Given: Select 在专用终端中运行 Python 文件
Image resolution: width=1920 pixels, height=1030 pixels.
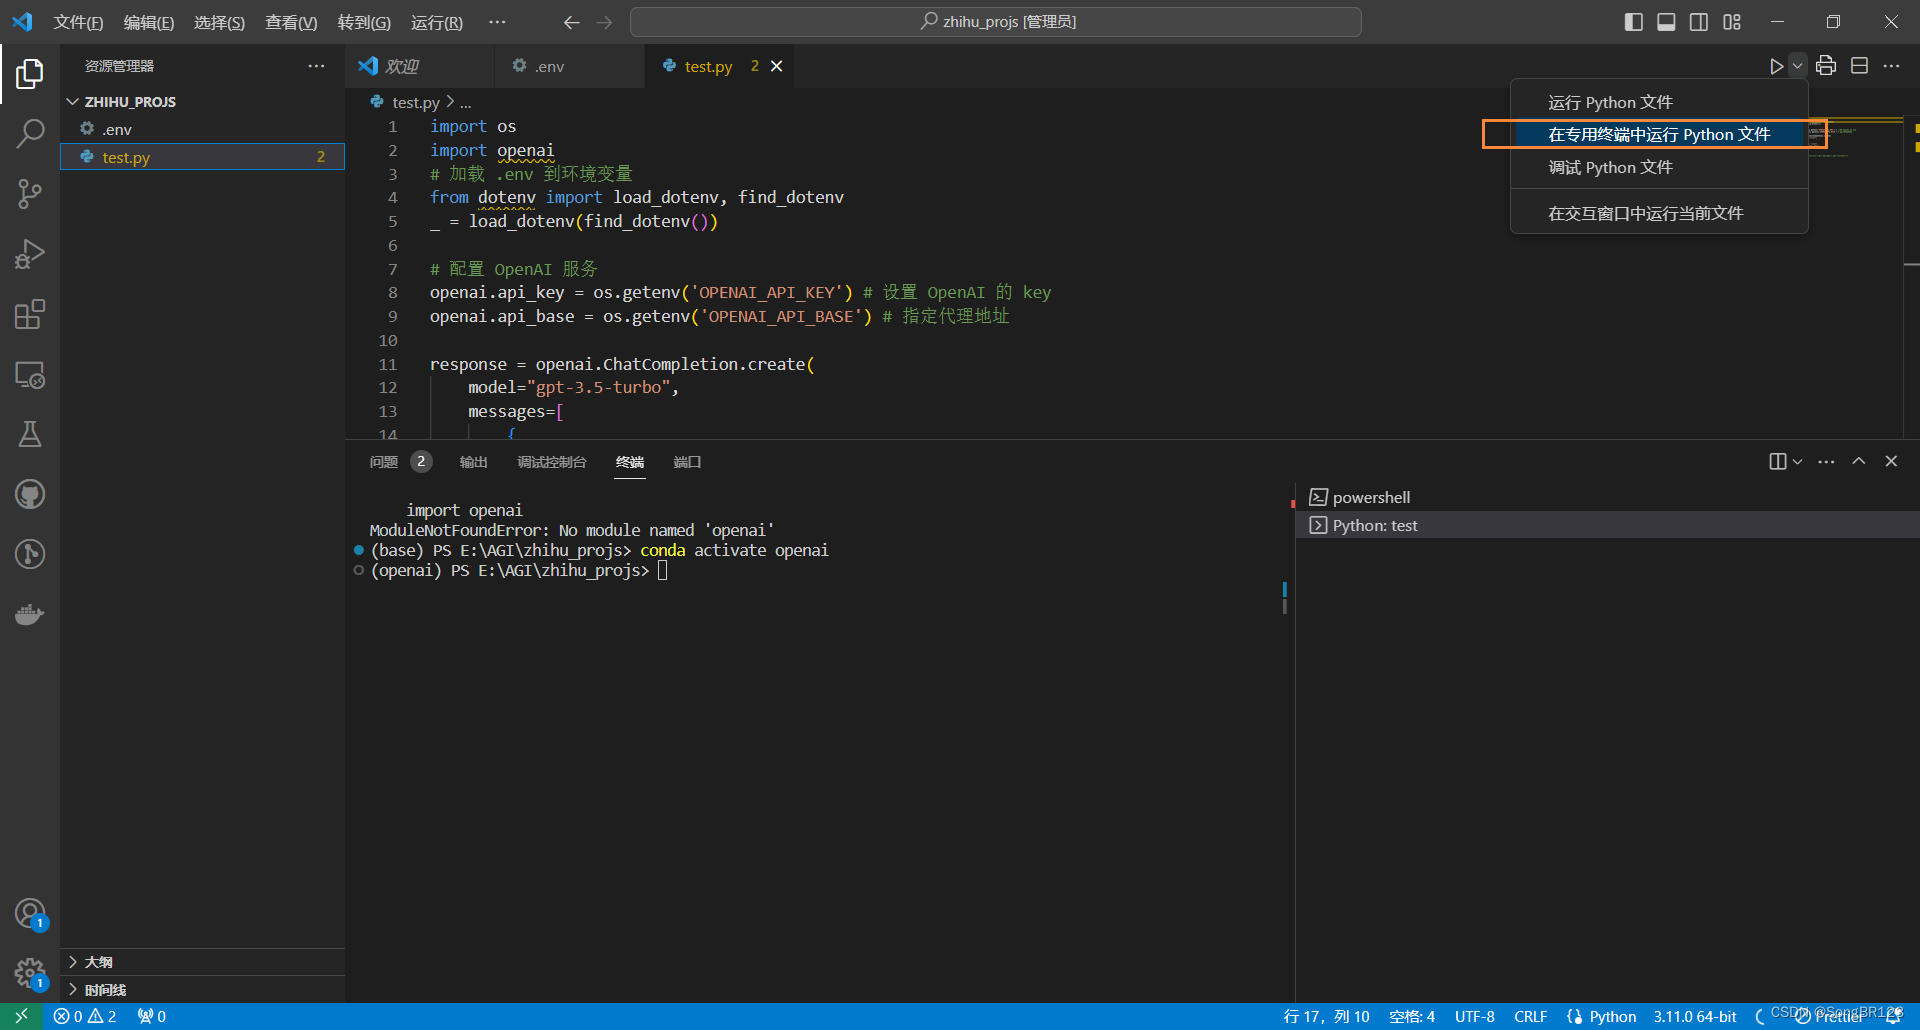Looking at the screenshot, I should tap(1659, 134).
